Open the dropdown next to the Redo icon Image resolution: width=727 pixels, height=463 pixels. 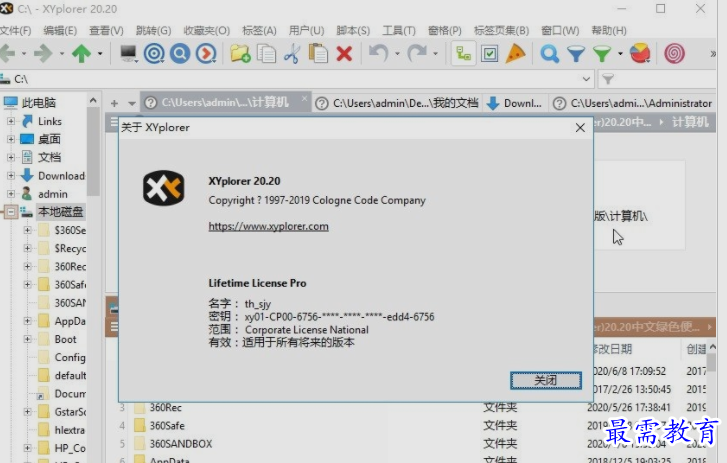tap(435, 54)
